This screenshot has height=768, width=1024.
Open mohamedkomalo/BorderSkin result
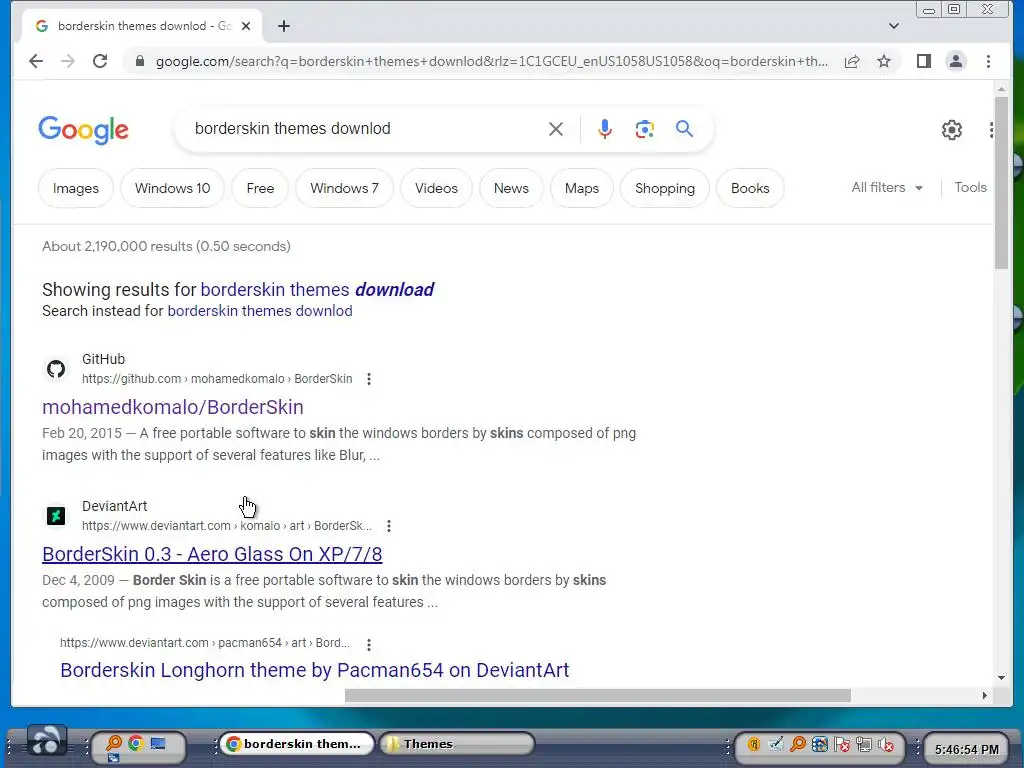[172, 407]
